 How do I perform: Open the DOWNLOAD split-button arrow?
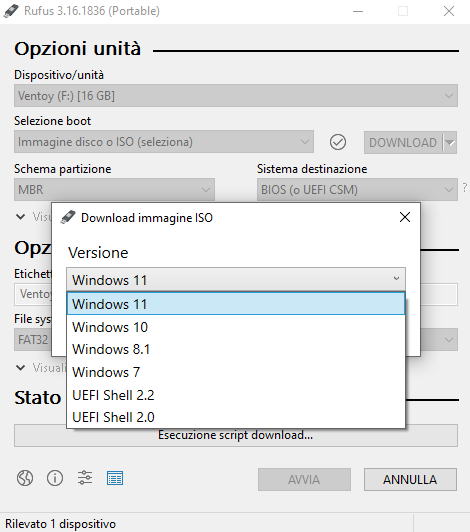[450, 142]
